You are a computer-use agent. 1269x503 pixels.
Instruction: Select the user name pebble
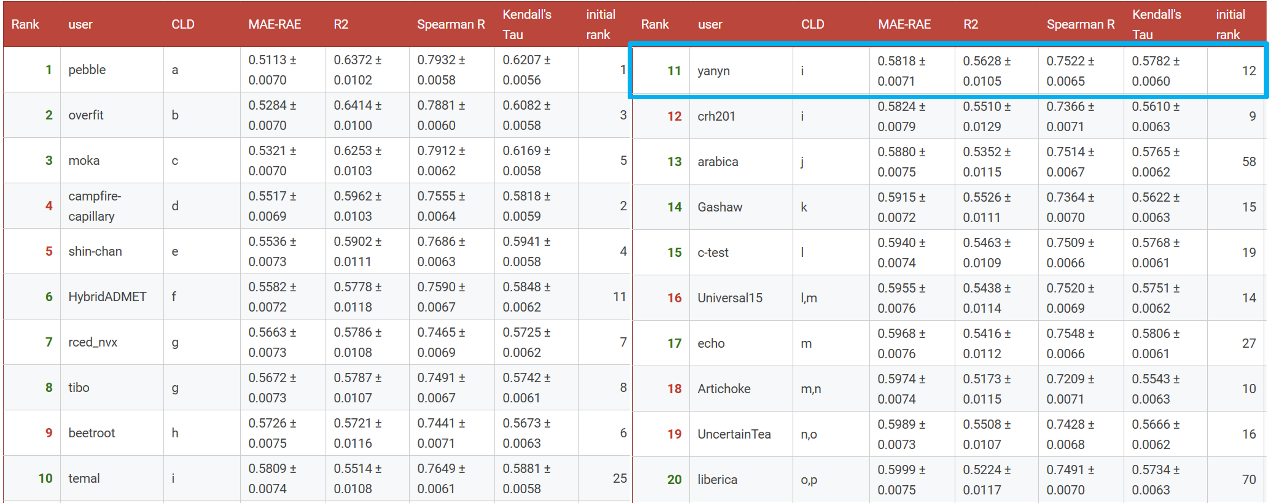pyautogui.click(x=87, y=70)
